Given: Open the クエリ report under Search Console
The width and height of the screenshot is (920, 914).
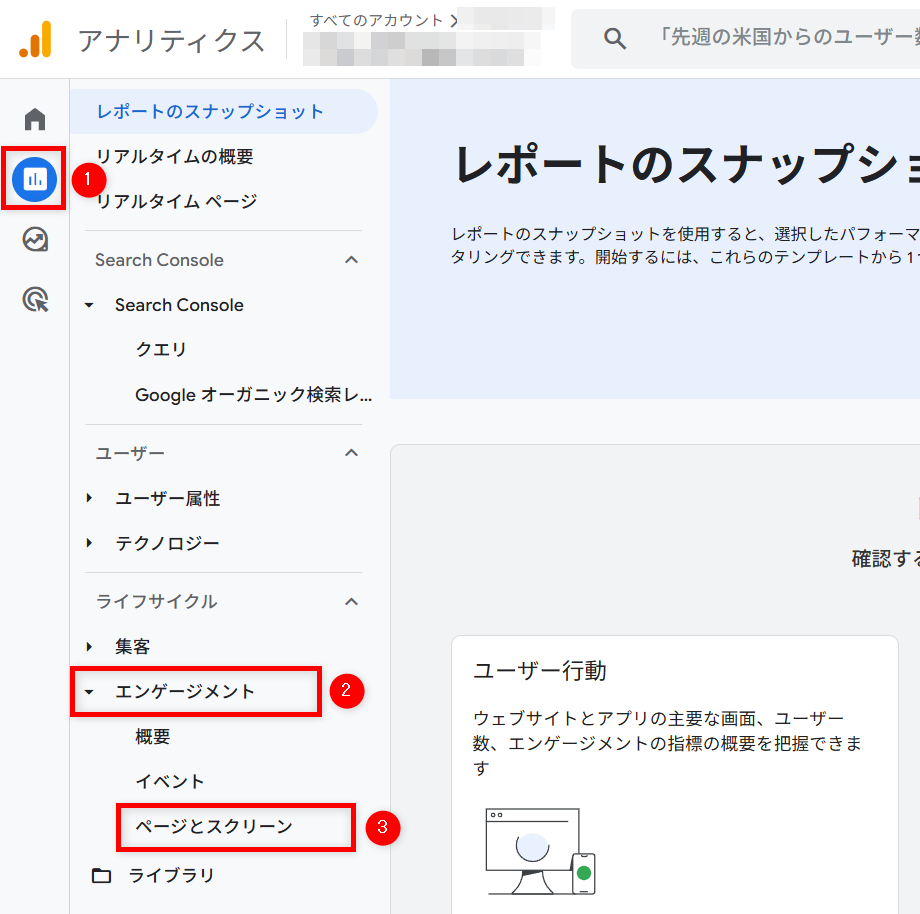Looking at the screenshot, I should click(x=161, y=350).
